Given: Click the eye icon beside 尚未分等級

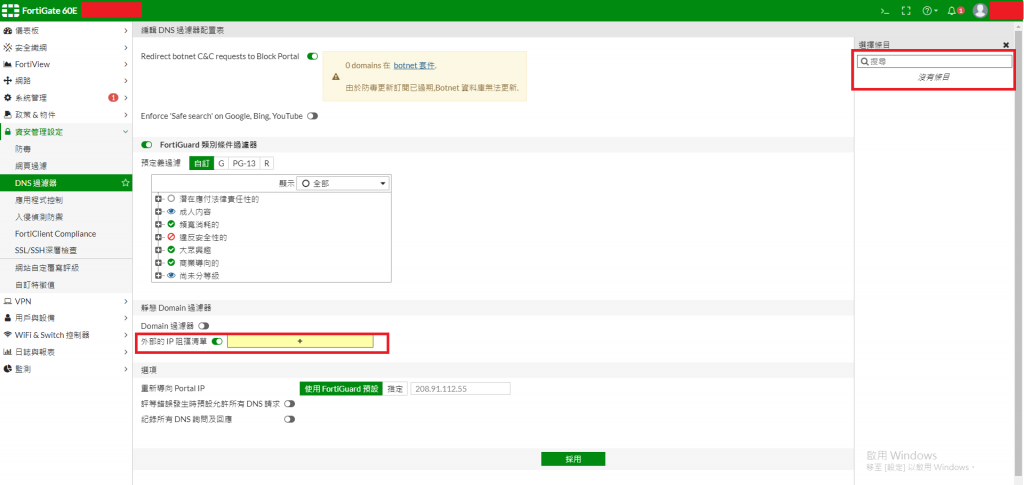Looking at the screenshot, I should [x=171, y=275].
